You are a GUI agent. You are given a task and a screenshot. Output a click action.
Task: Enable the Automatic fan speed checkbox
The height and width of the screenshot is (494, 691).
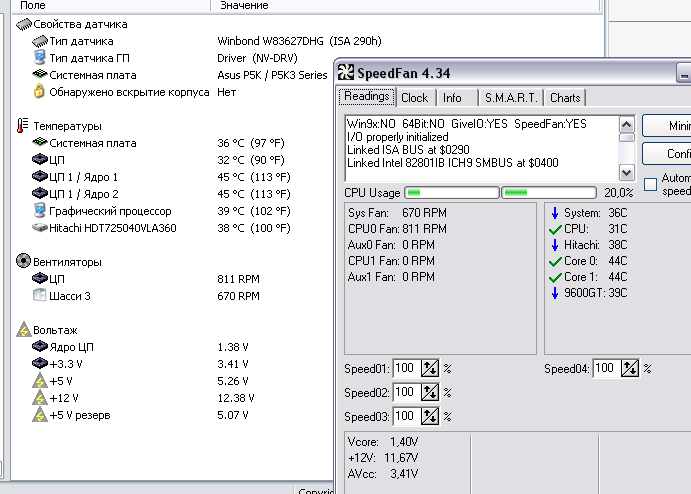[650, 184]
